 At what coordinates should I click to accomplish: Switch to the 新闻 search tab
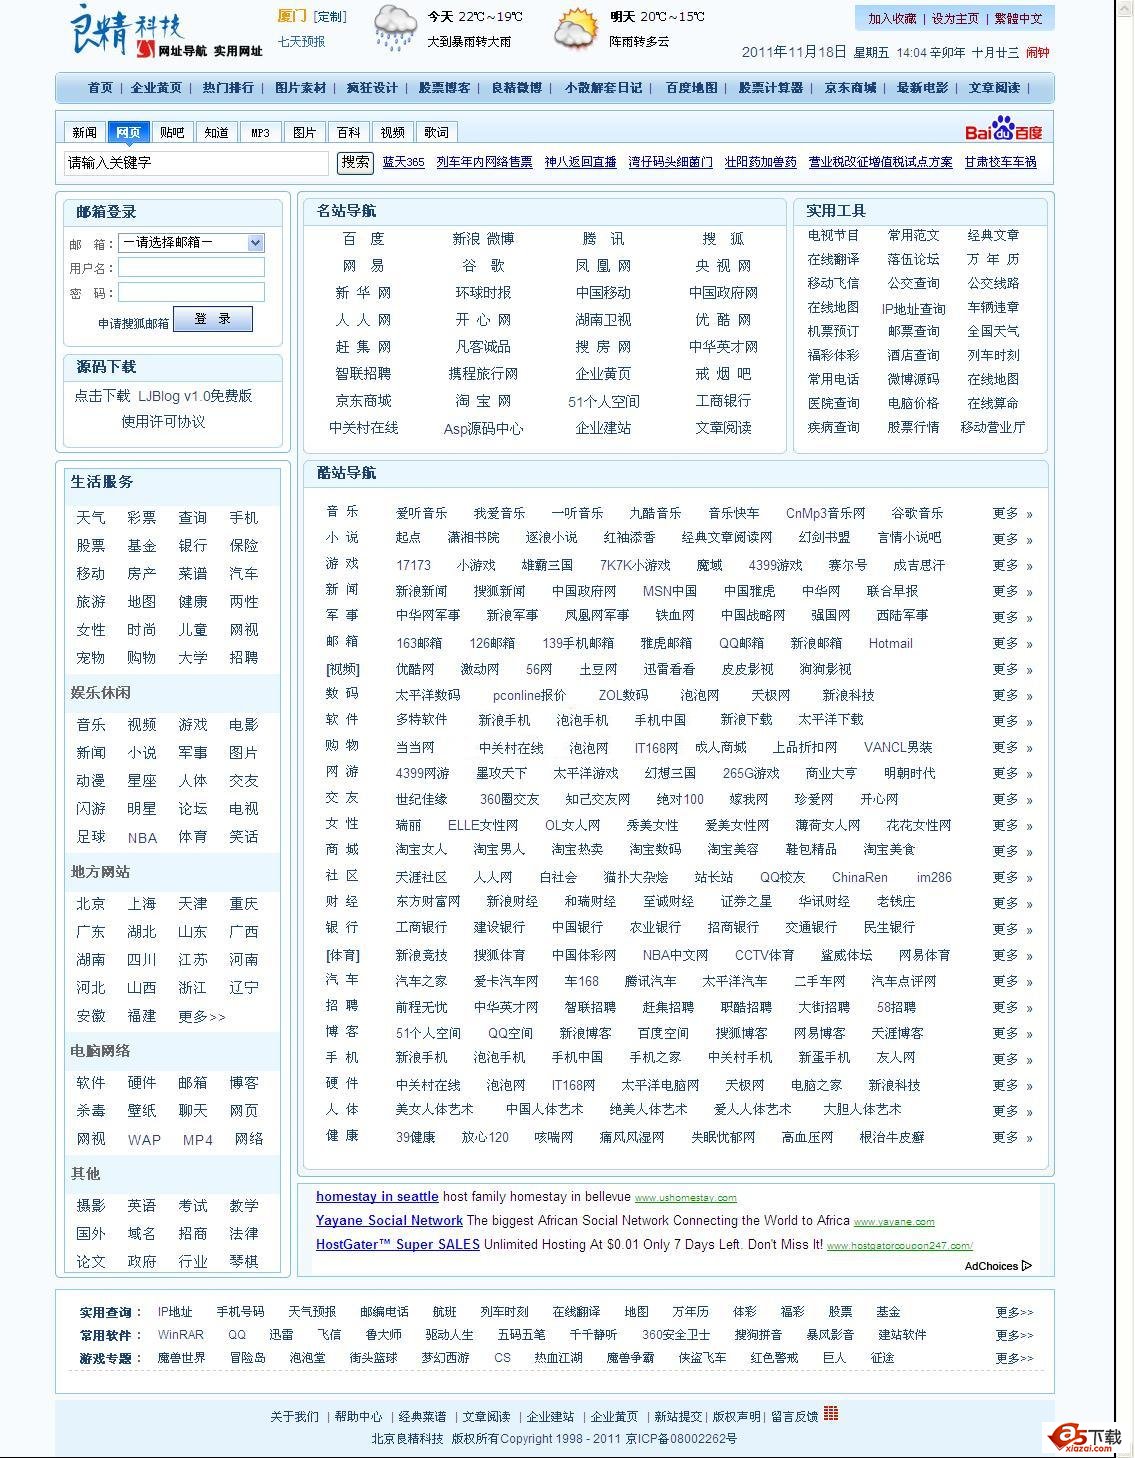click(85, 132)
